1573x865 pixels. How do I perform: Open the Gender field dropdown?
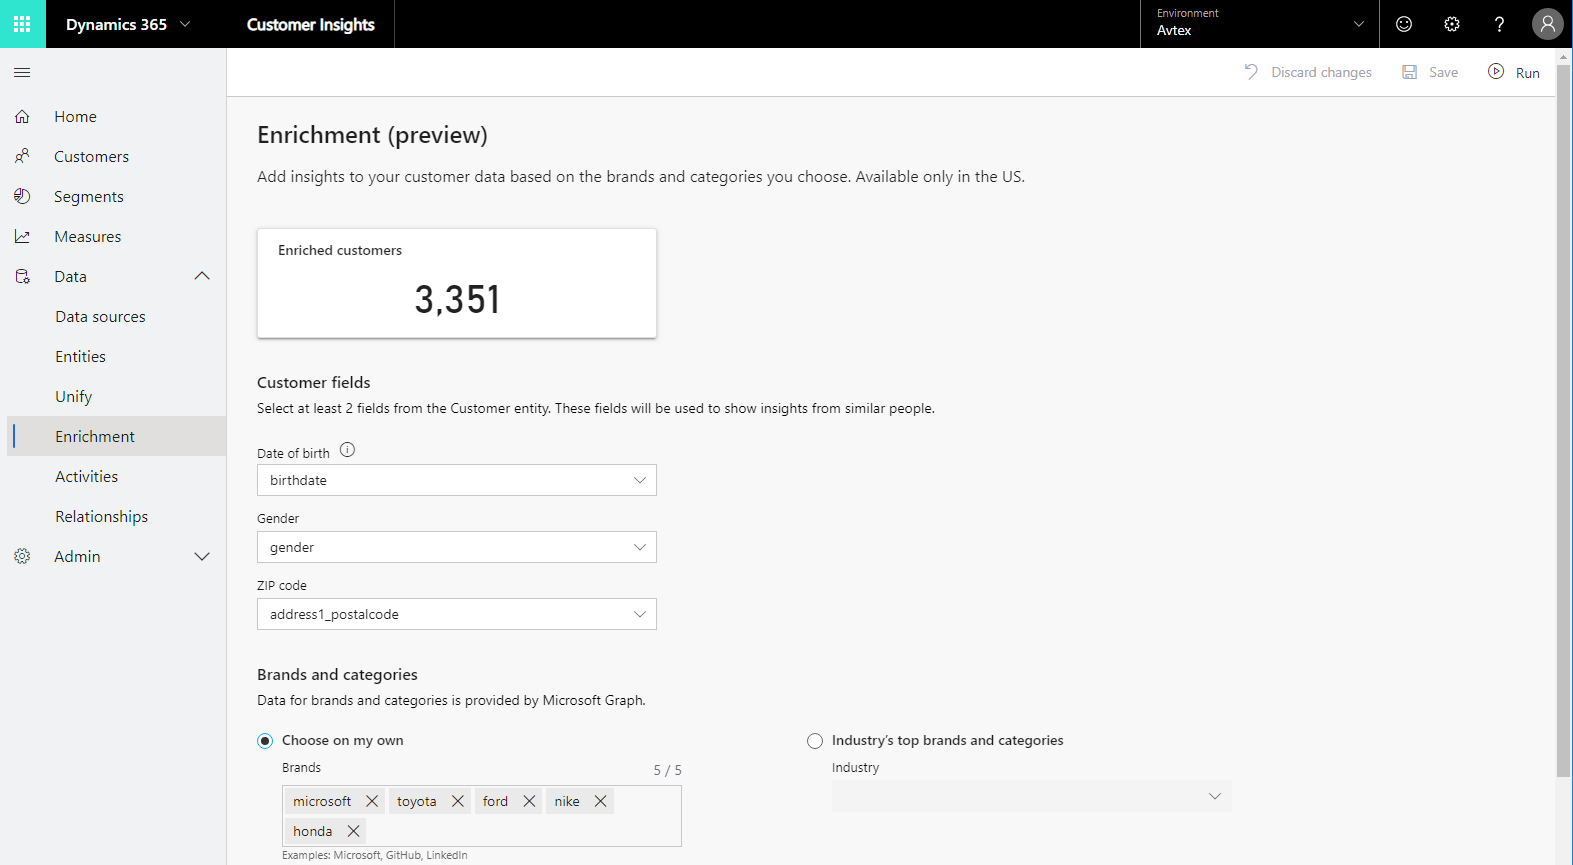coord(457,547)
